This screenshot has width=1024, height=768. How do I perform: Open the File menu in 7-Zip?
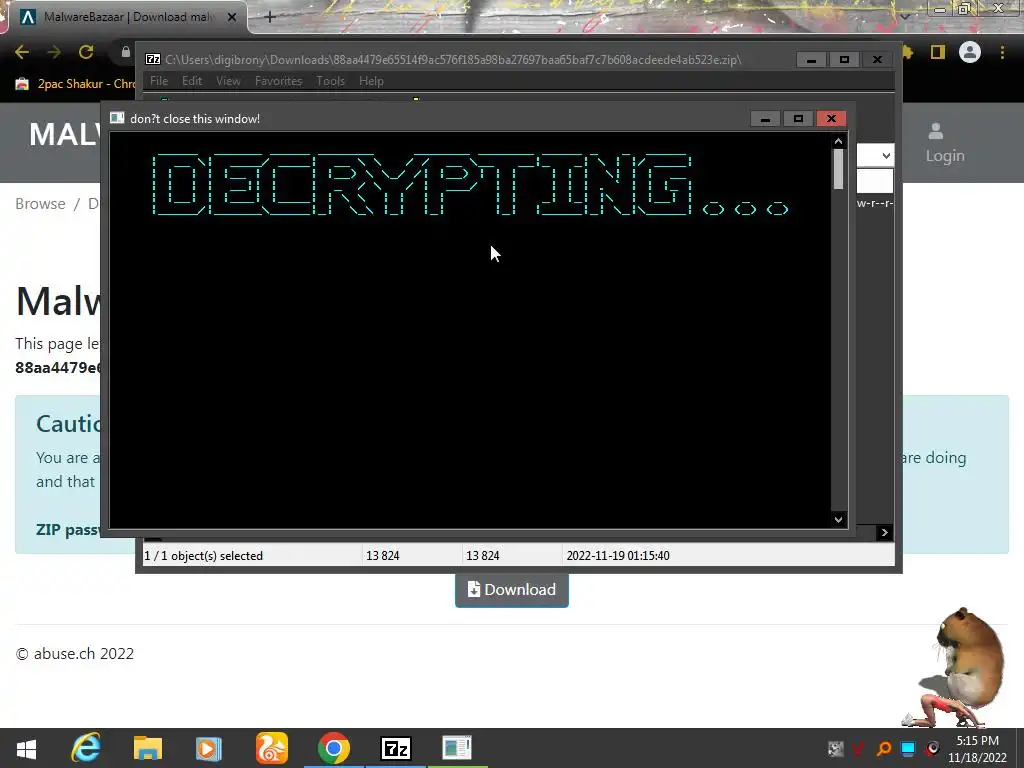[x=159, y=81]
